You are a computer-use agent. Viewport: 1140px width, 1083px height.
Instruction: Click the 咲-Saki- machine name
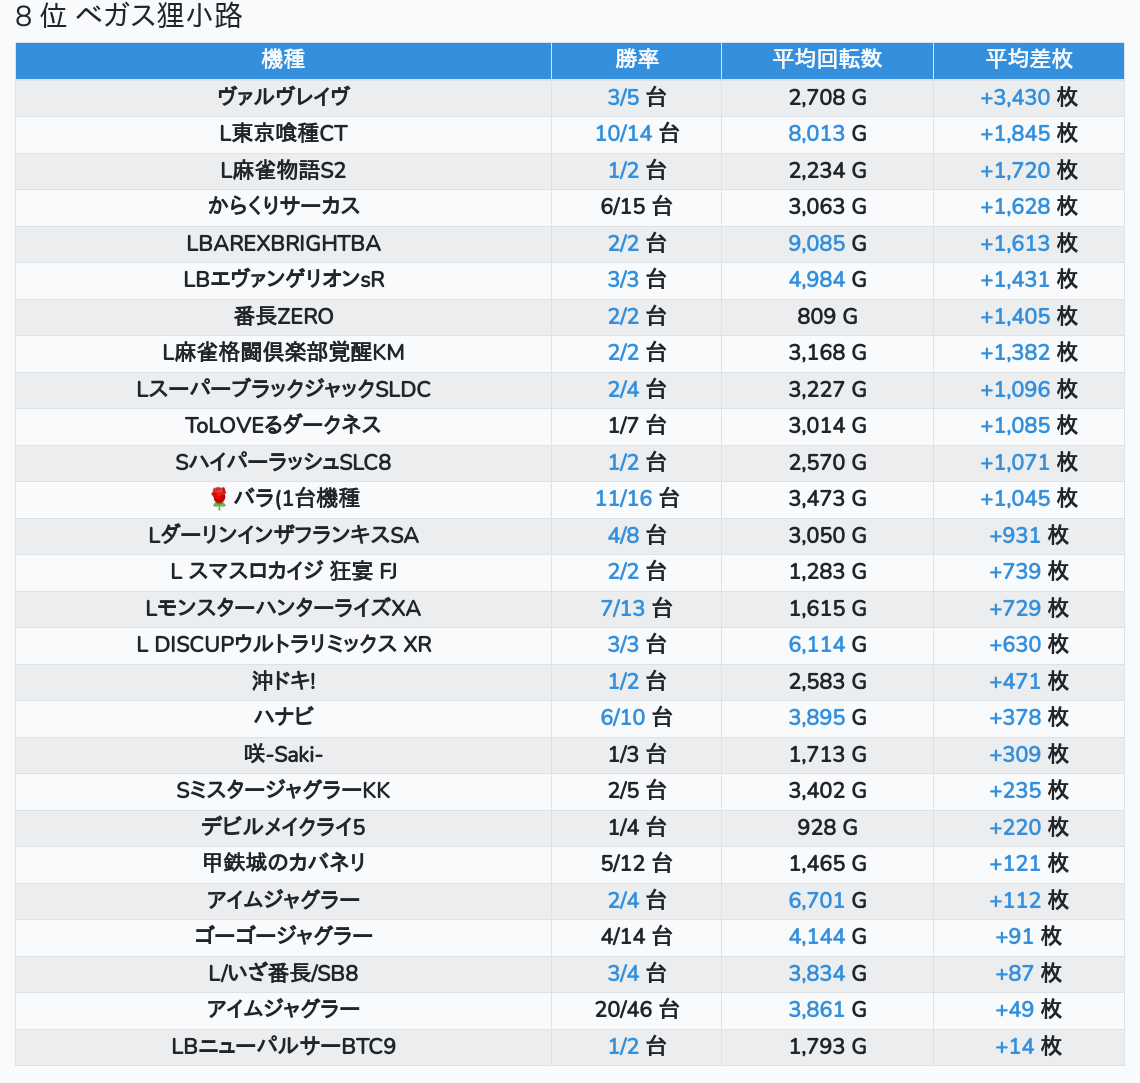click(284, 754)
